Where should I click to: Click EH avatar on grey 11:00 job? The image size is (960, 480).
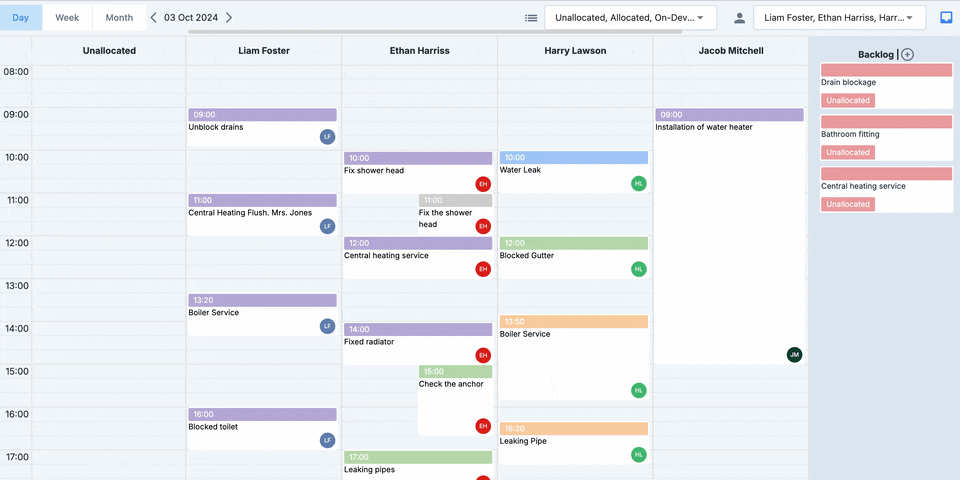click(x=483, y=227)
